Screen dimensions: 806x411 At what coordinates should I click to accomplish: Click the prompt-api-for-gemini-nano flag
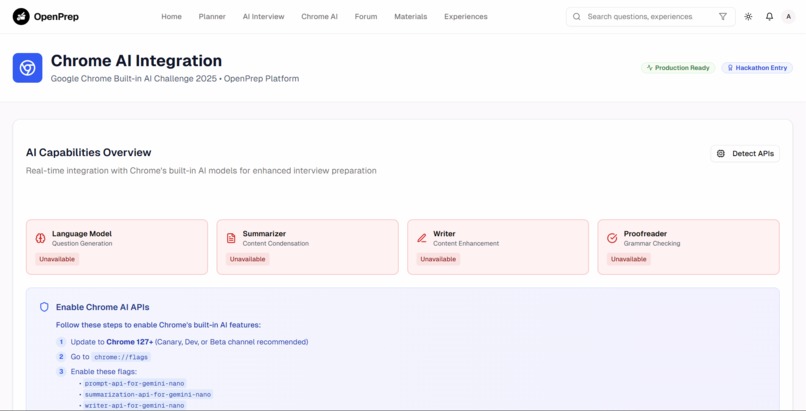pos(134,383)
